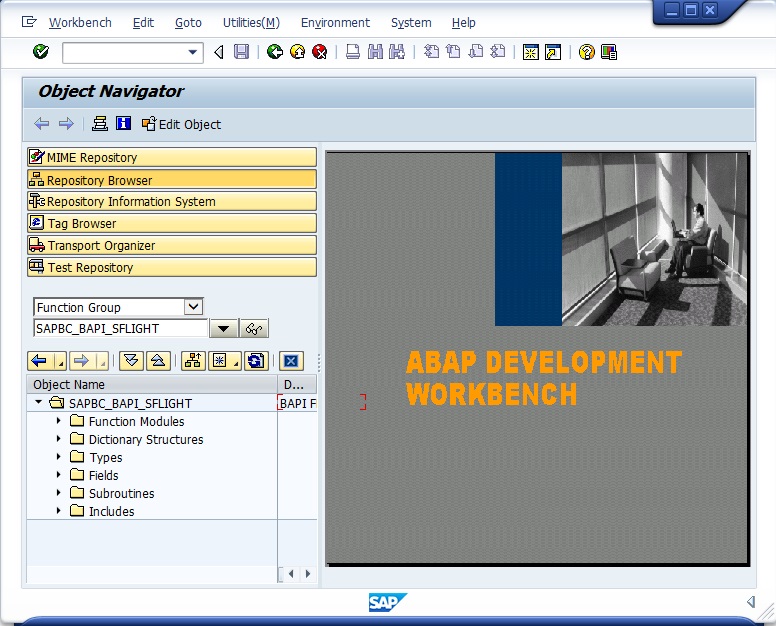Viewport: 776px width, 626px height.
Task: Expand the Fields folder
Action: [x=58, y=475]
